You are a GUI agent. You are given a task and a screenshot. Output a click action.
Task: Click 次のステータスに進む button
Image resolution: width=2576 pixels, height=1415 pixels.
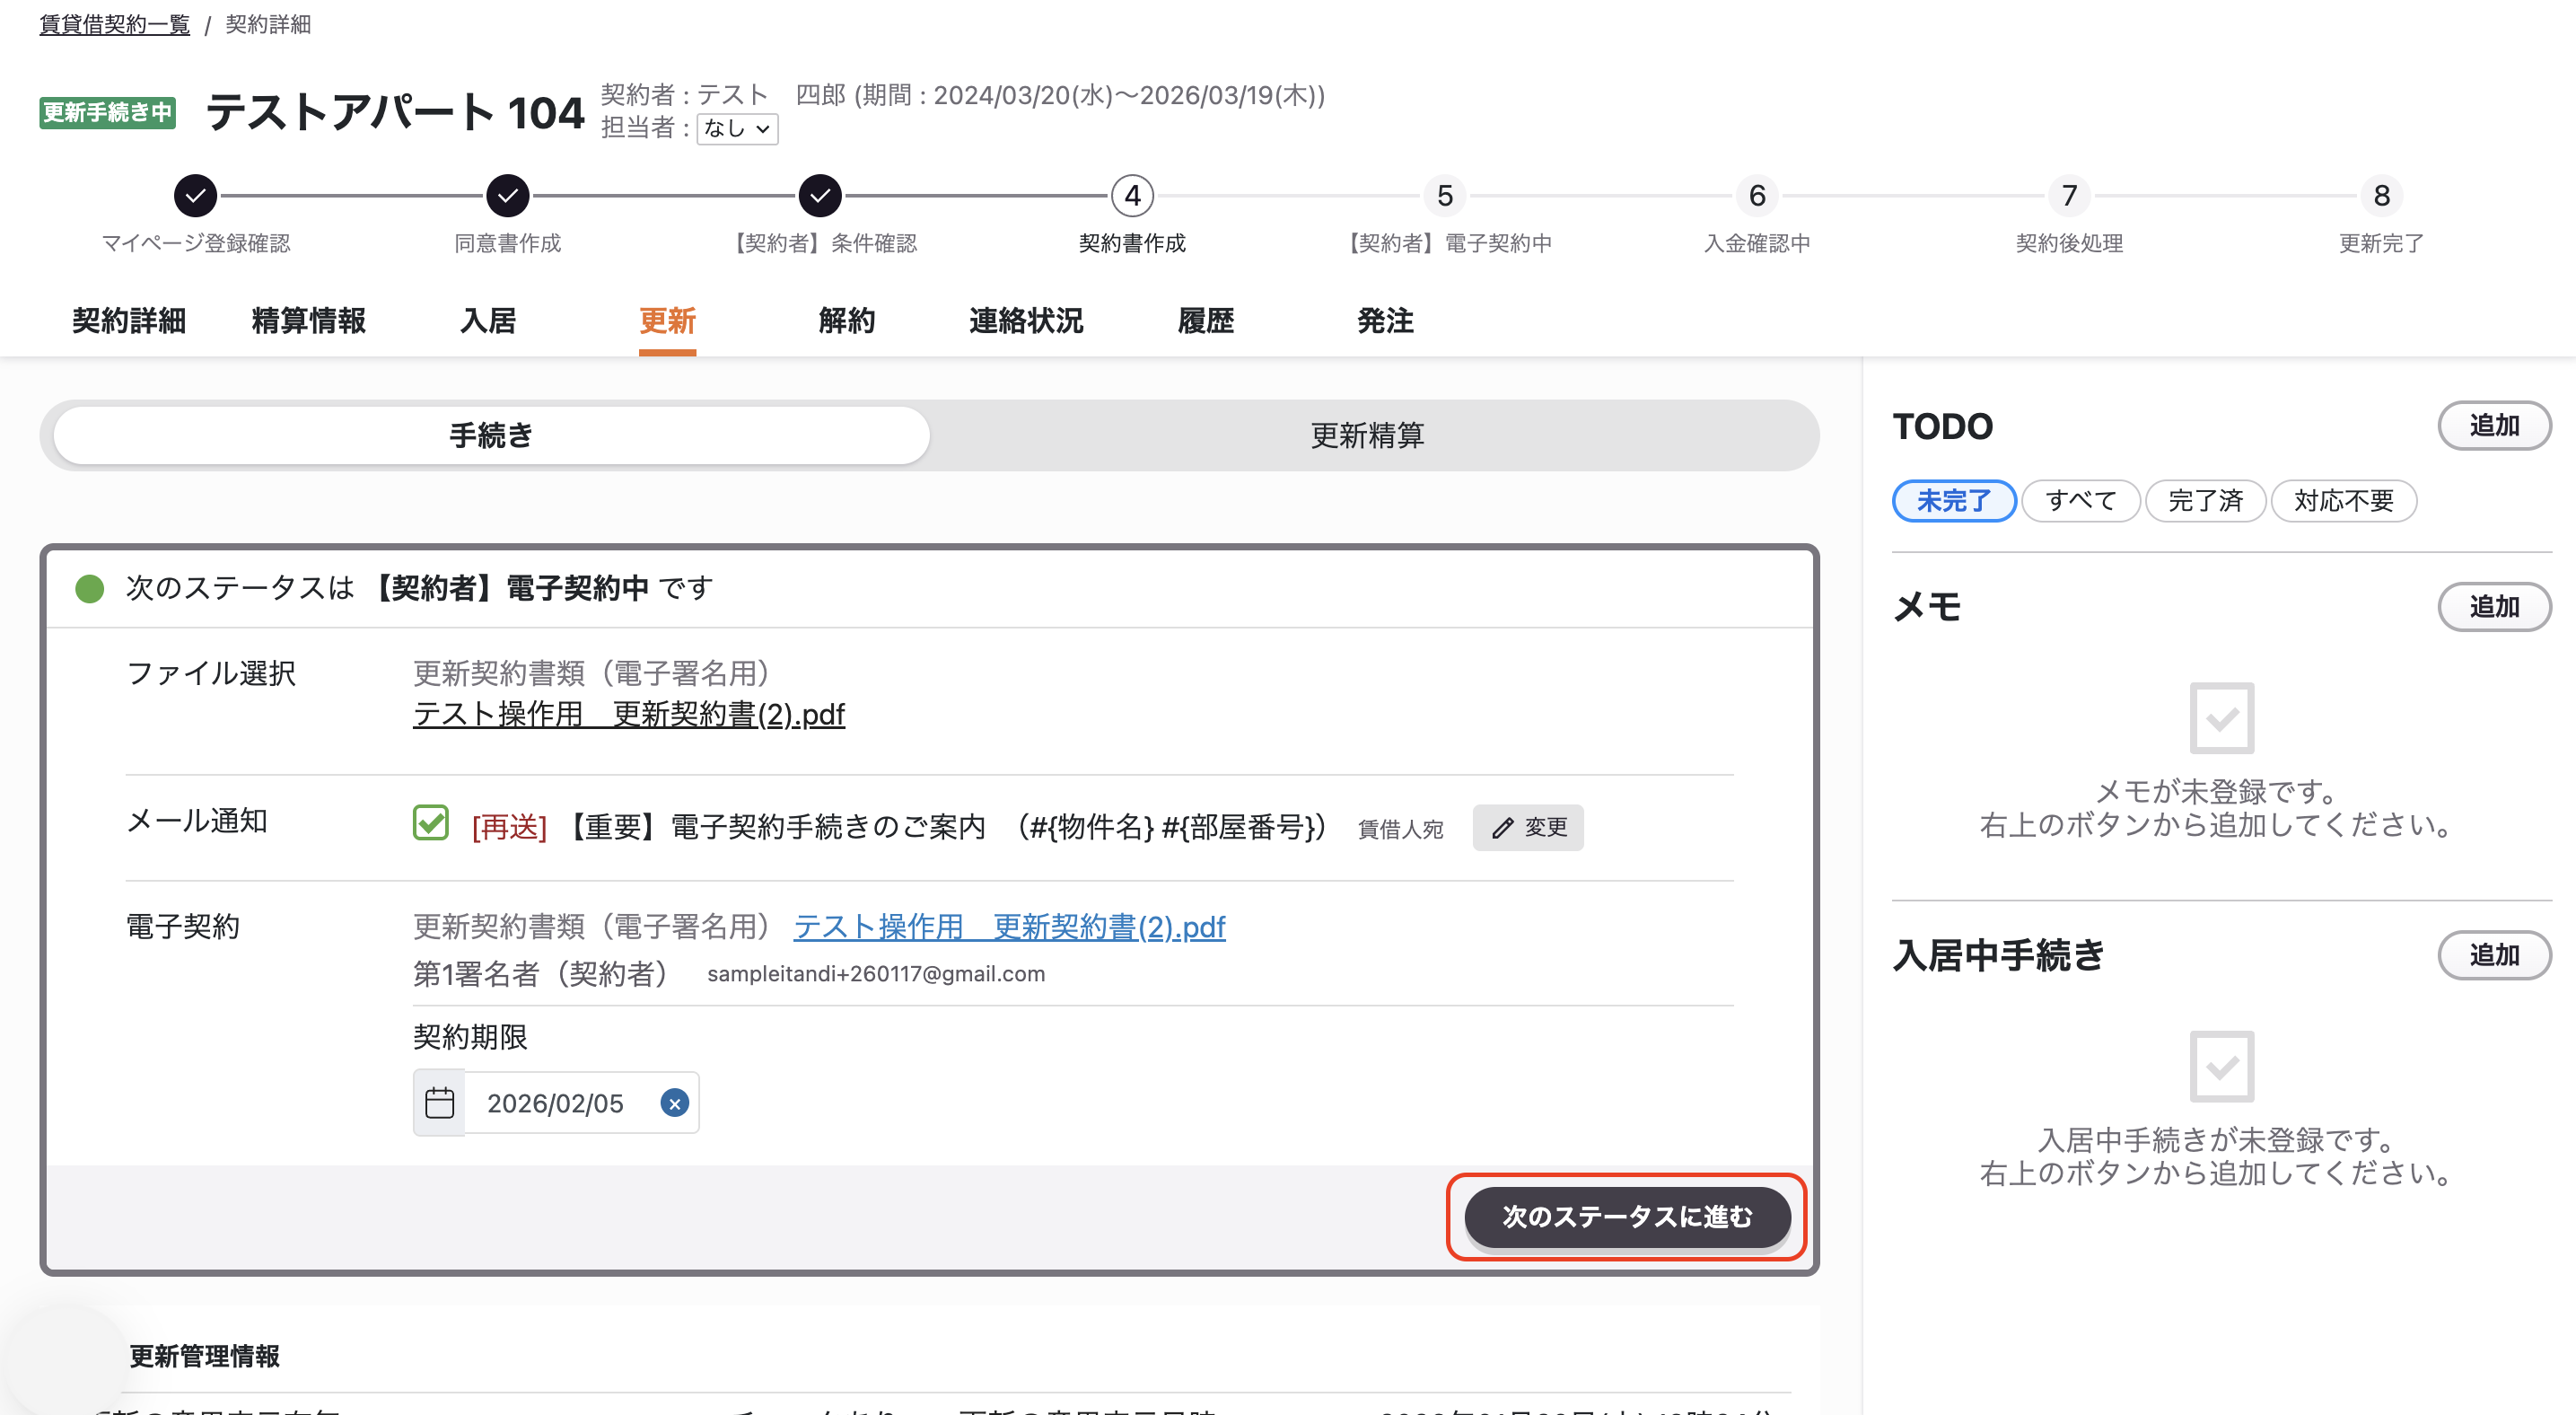(1627, 1217)
